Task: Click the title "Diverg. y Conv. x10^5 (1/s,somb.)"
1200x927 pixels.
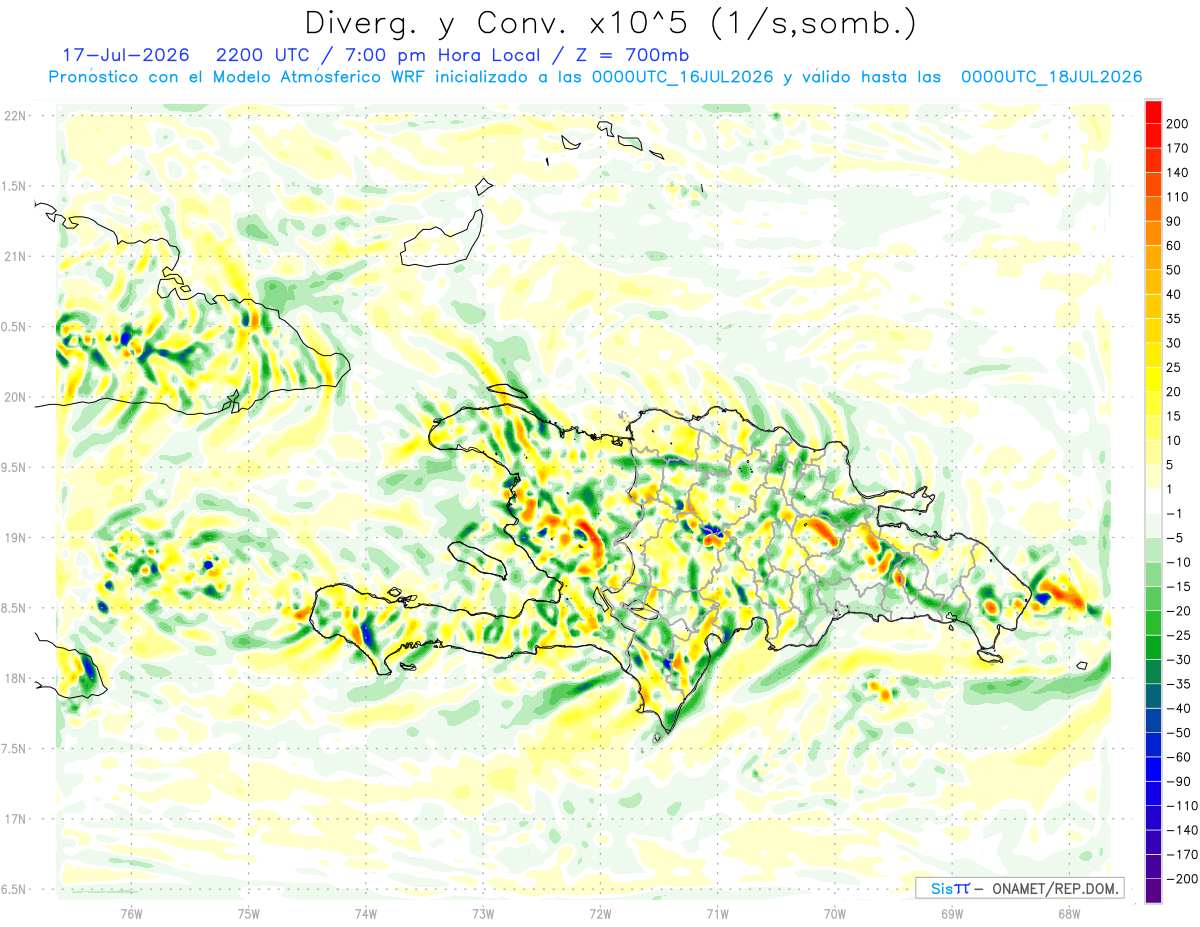Action: click(609, 22)
